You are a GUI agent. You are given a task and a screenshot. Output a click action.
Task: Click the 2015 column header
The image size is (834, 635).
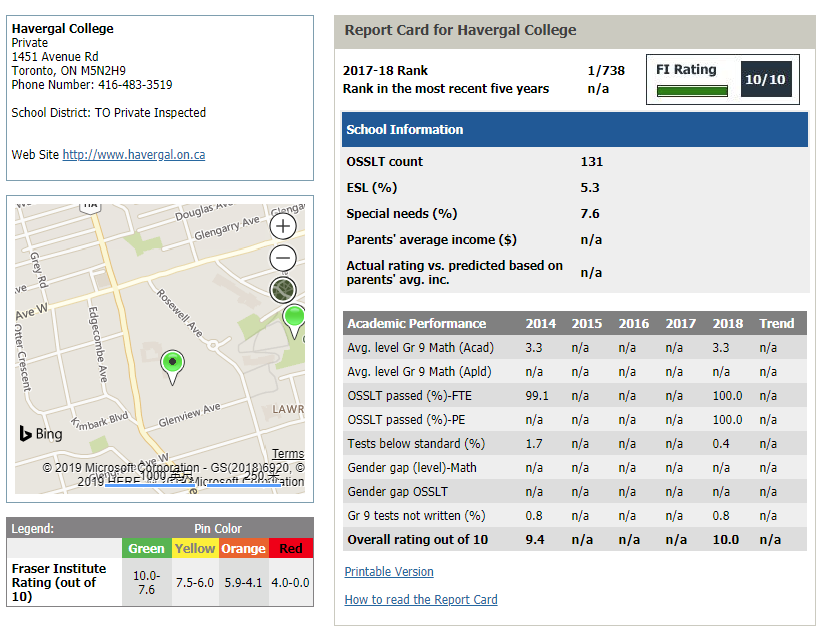(x=587, y=323)
